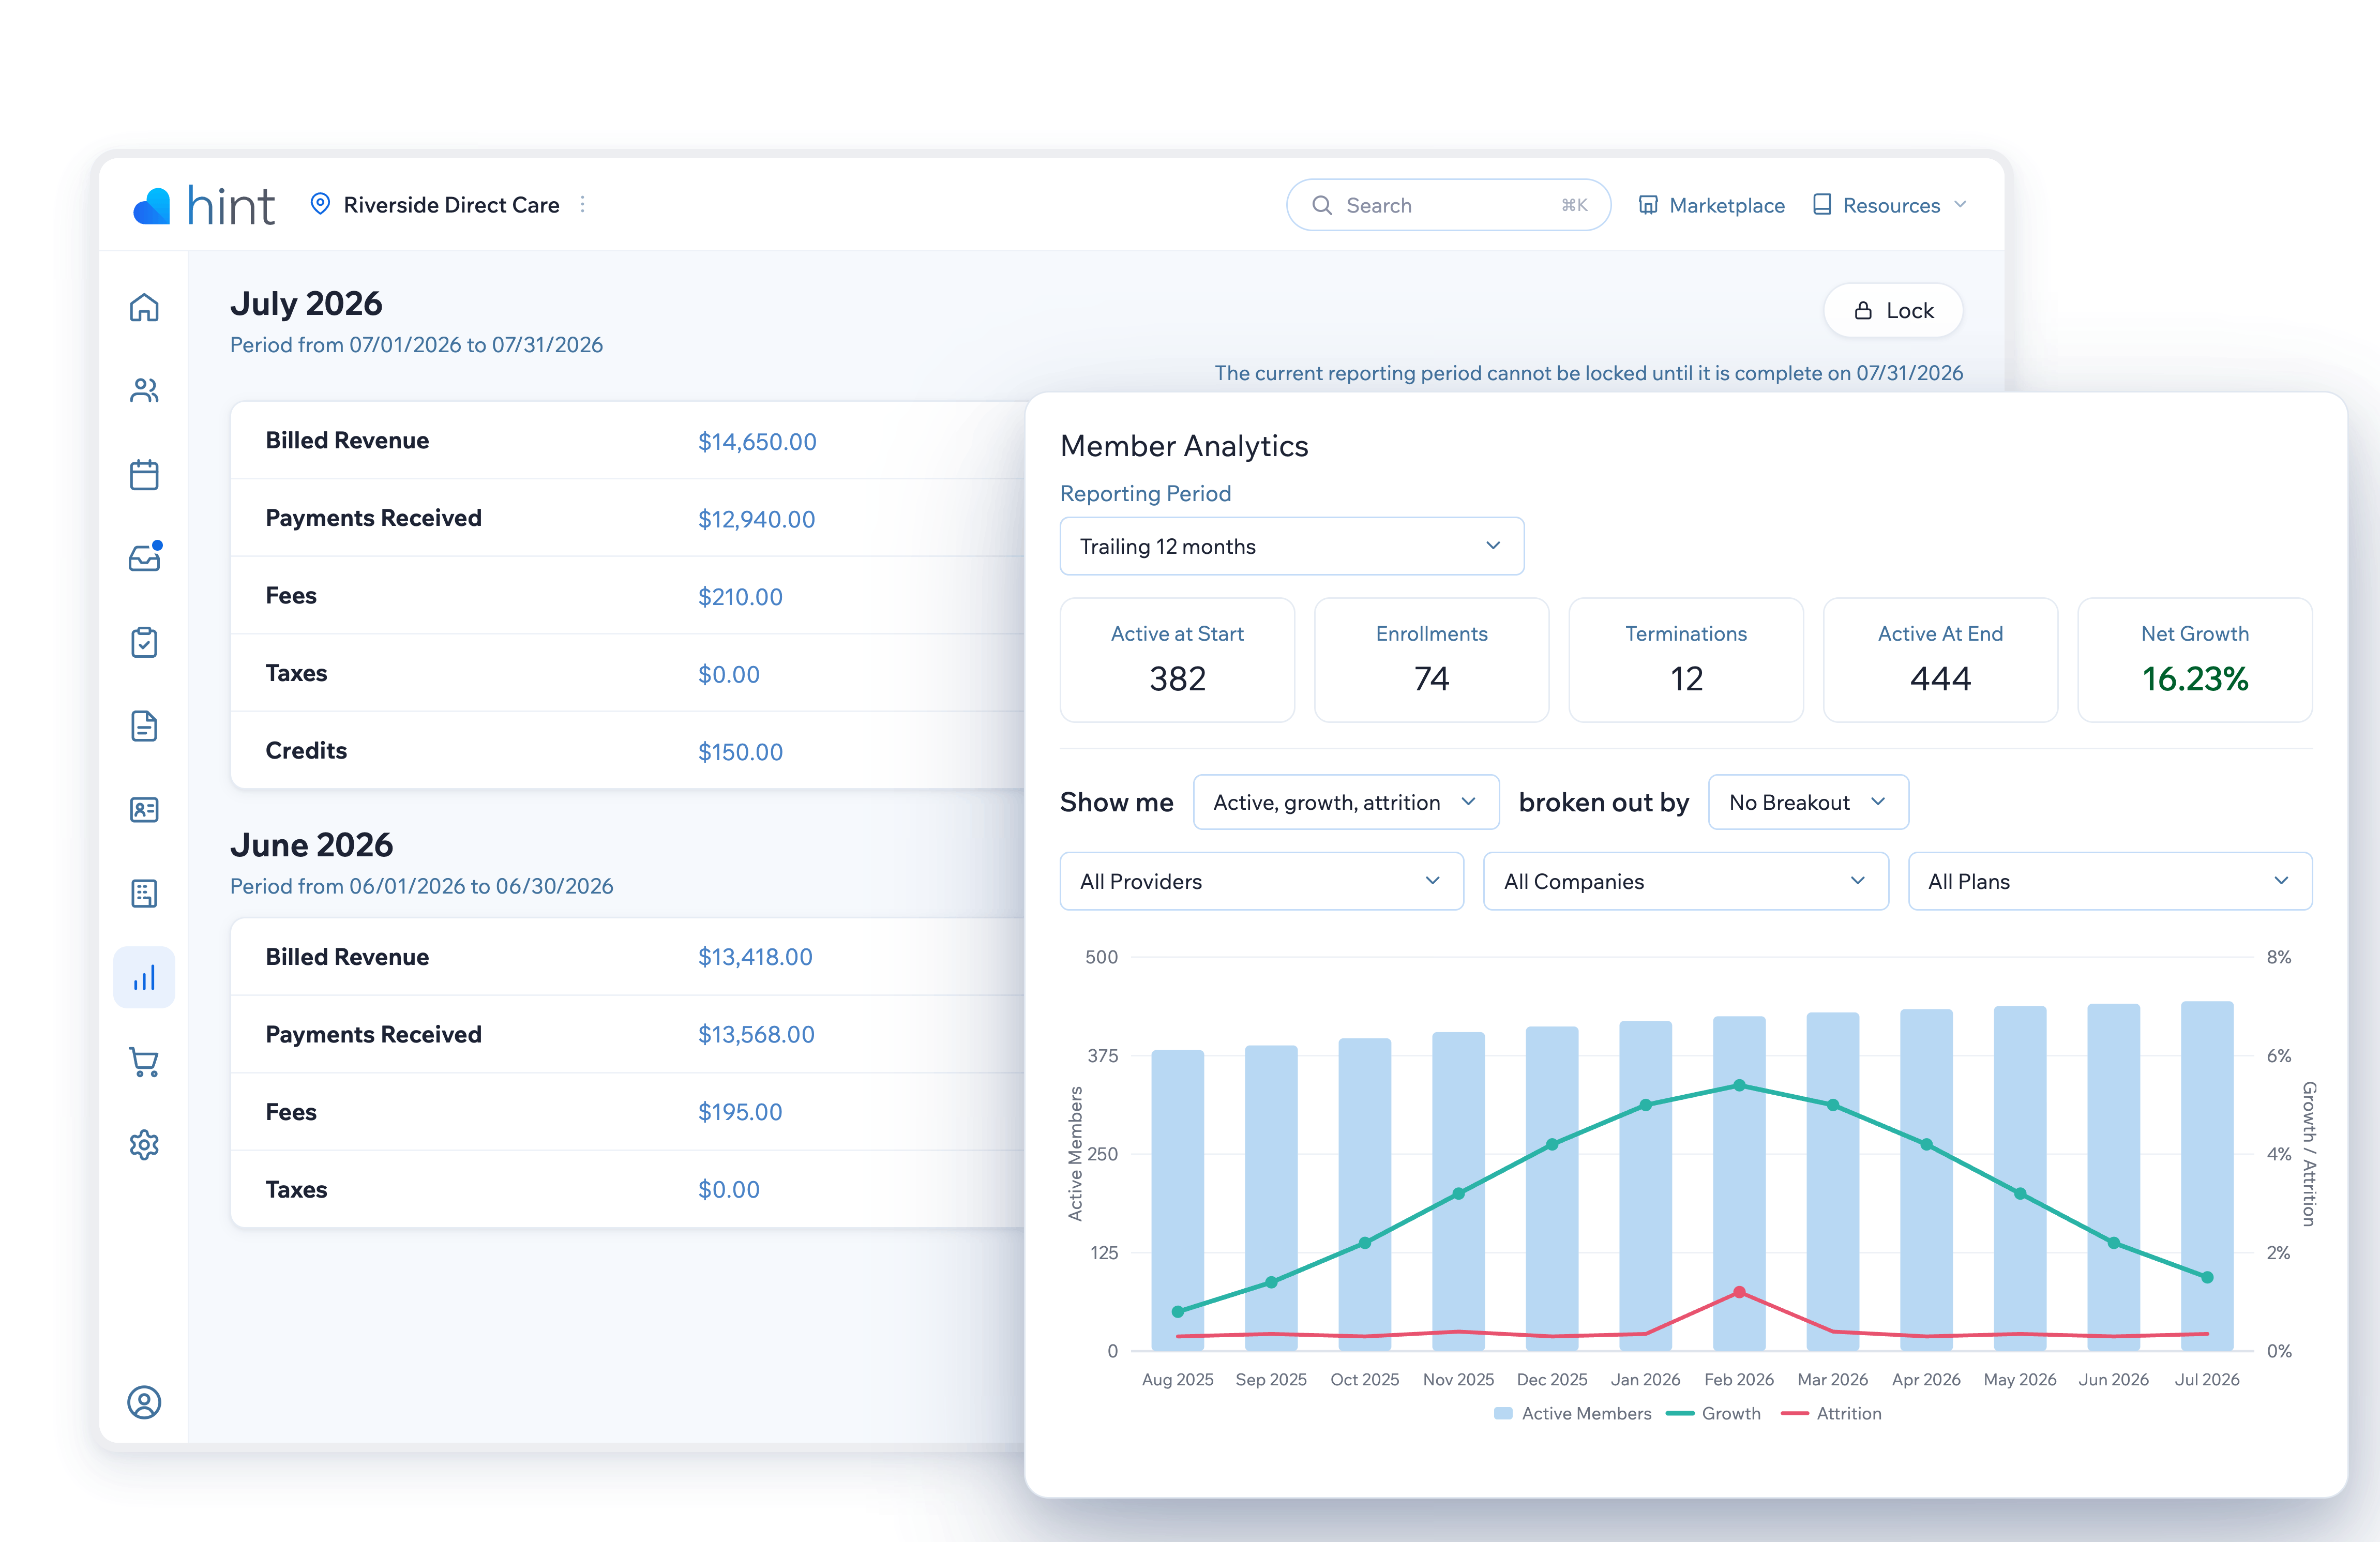The image size is (2380, 1542).
Task: Open the All Providers dropdown
Action: 1261,881
